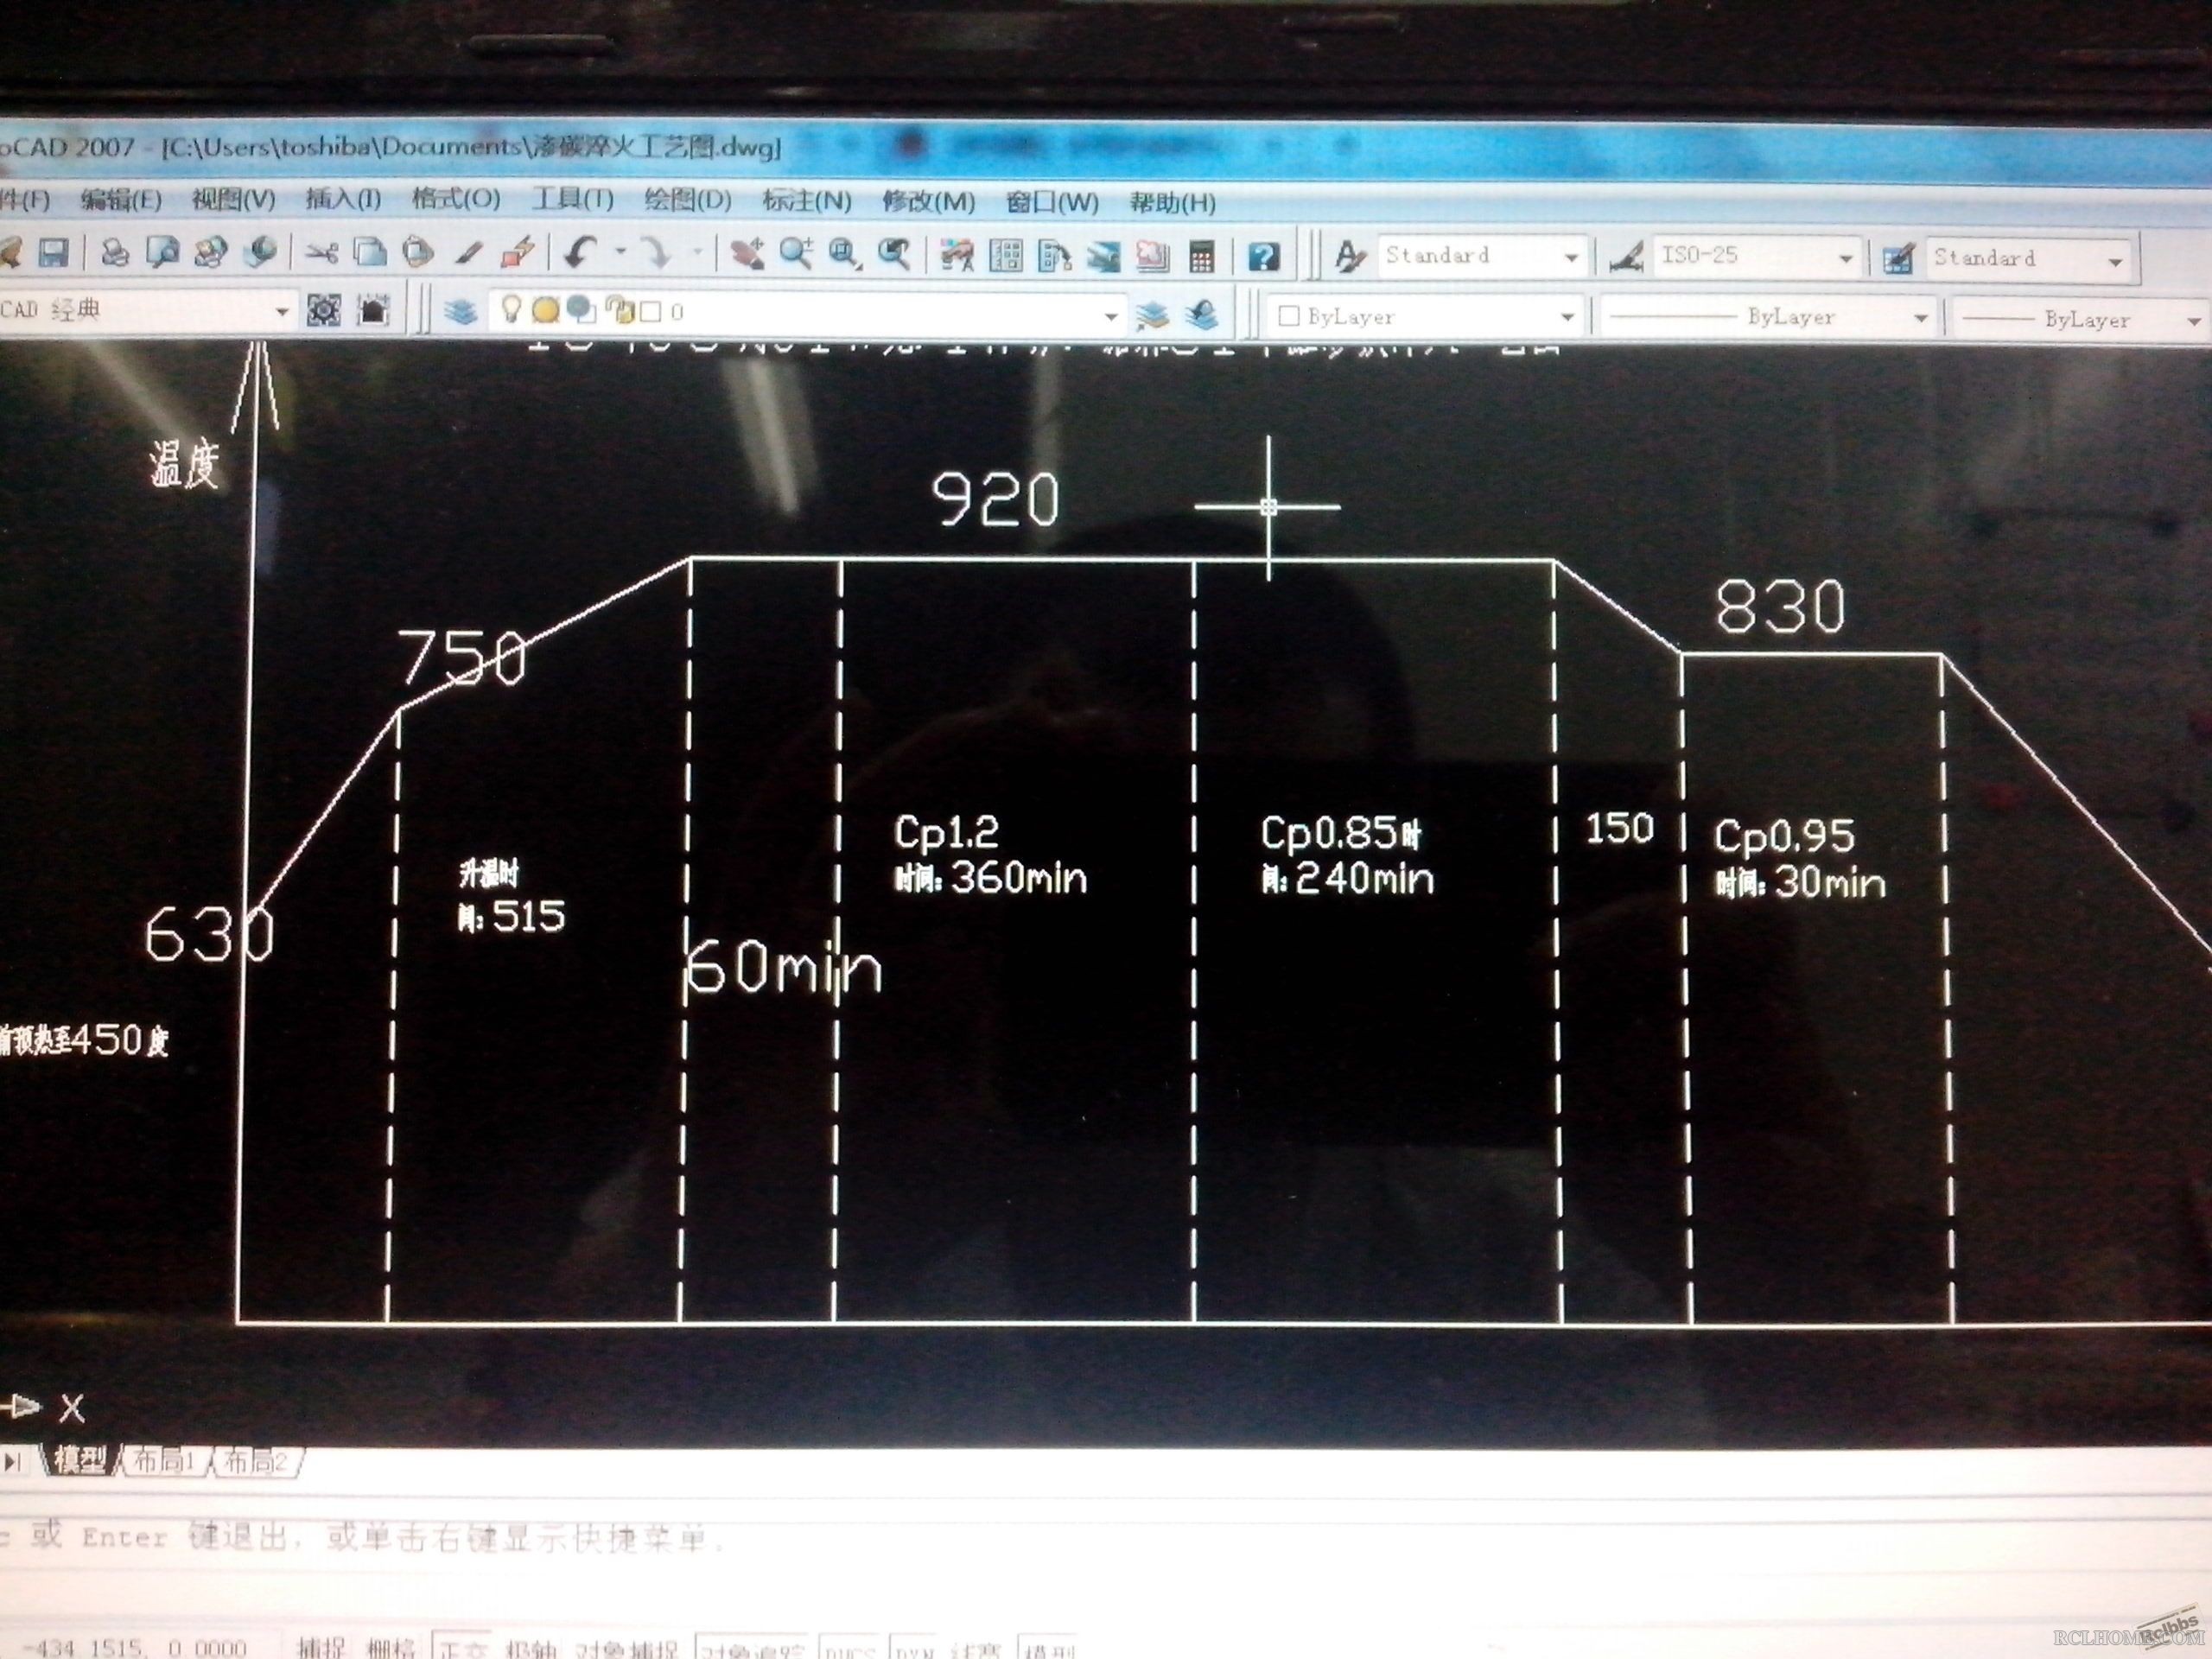Toggle 栅格 grid display in status bar

[392, 1646]
